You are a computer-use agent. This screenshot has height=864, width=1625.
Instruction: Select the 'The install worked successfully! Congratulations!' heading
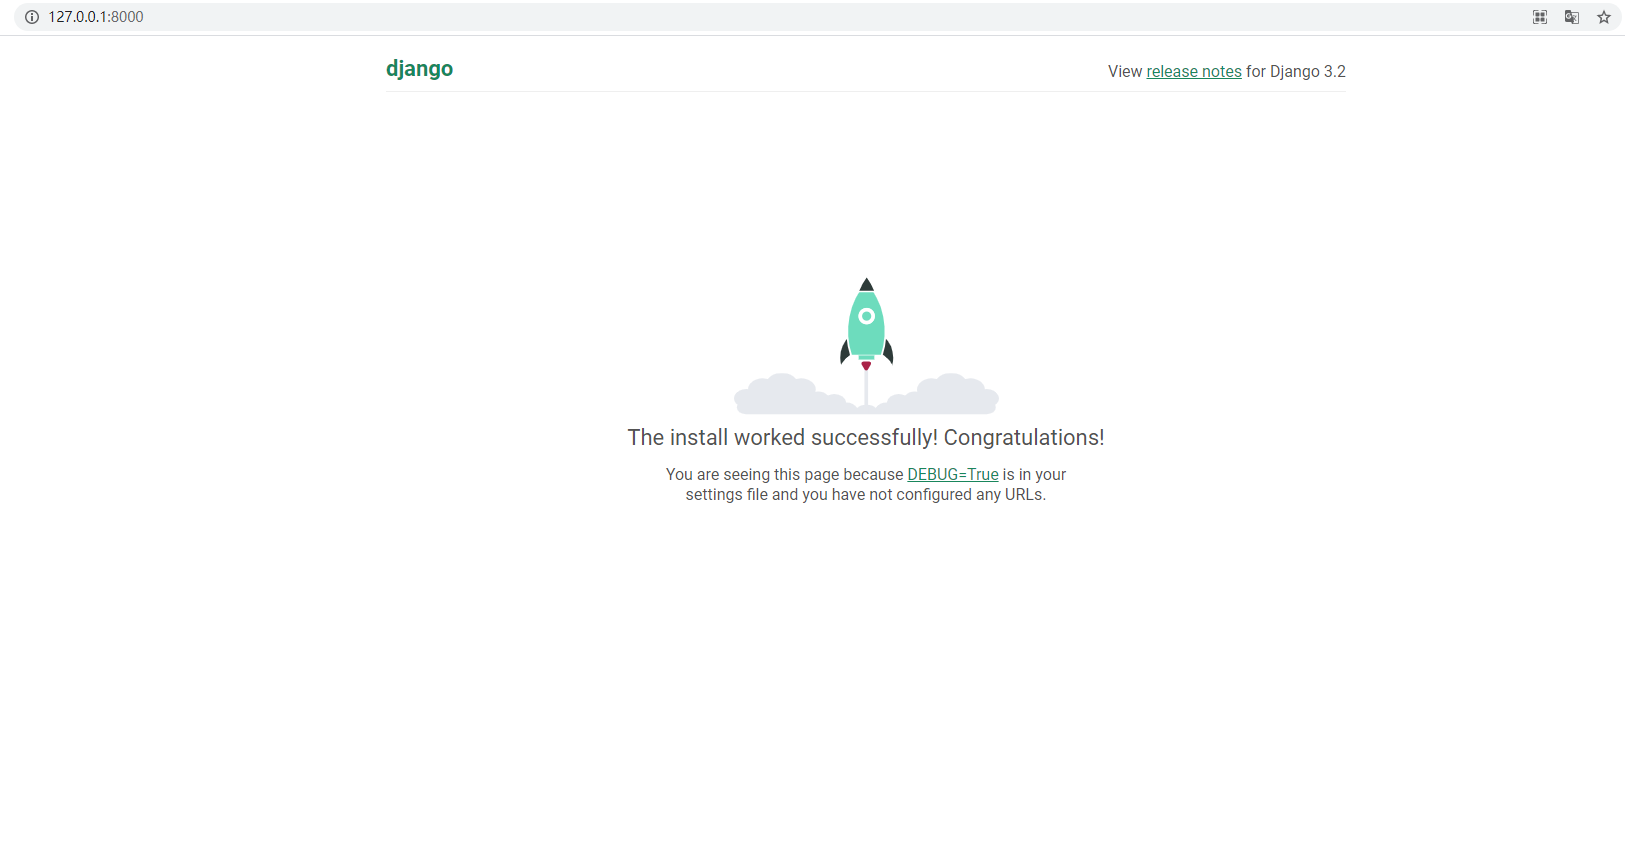[x=866, y=438]
